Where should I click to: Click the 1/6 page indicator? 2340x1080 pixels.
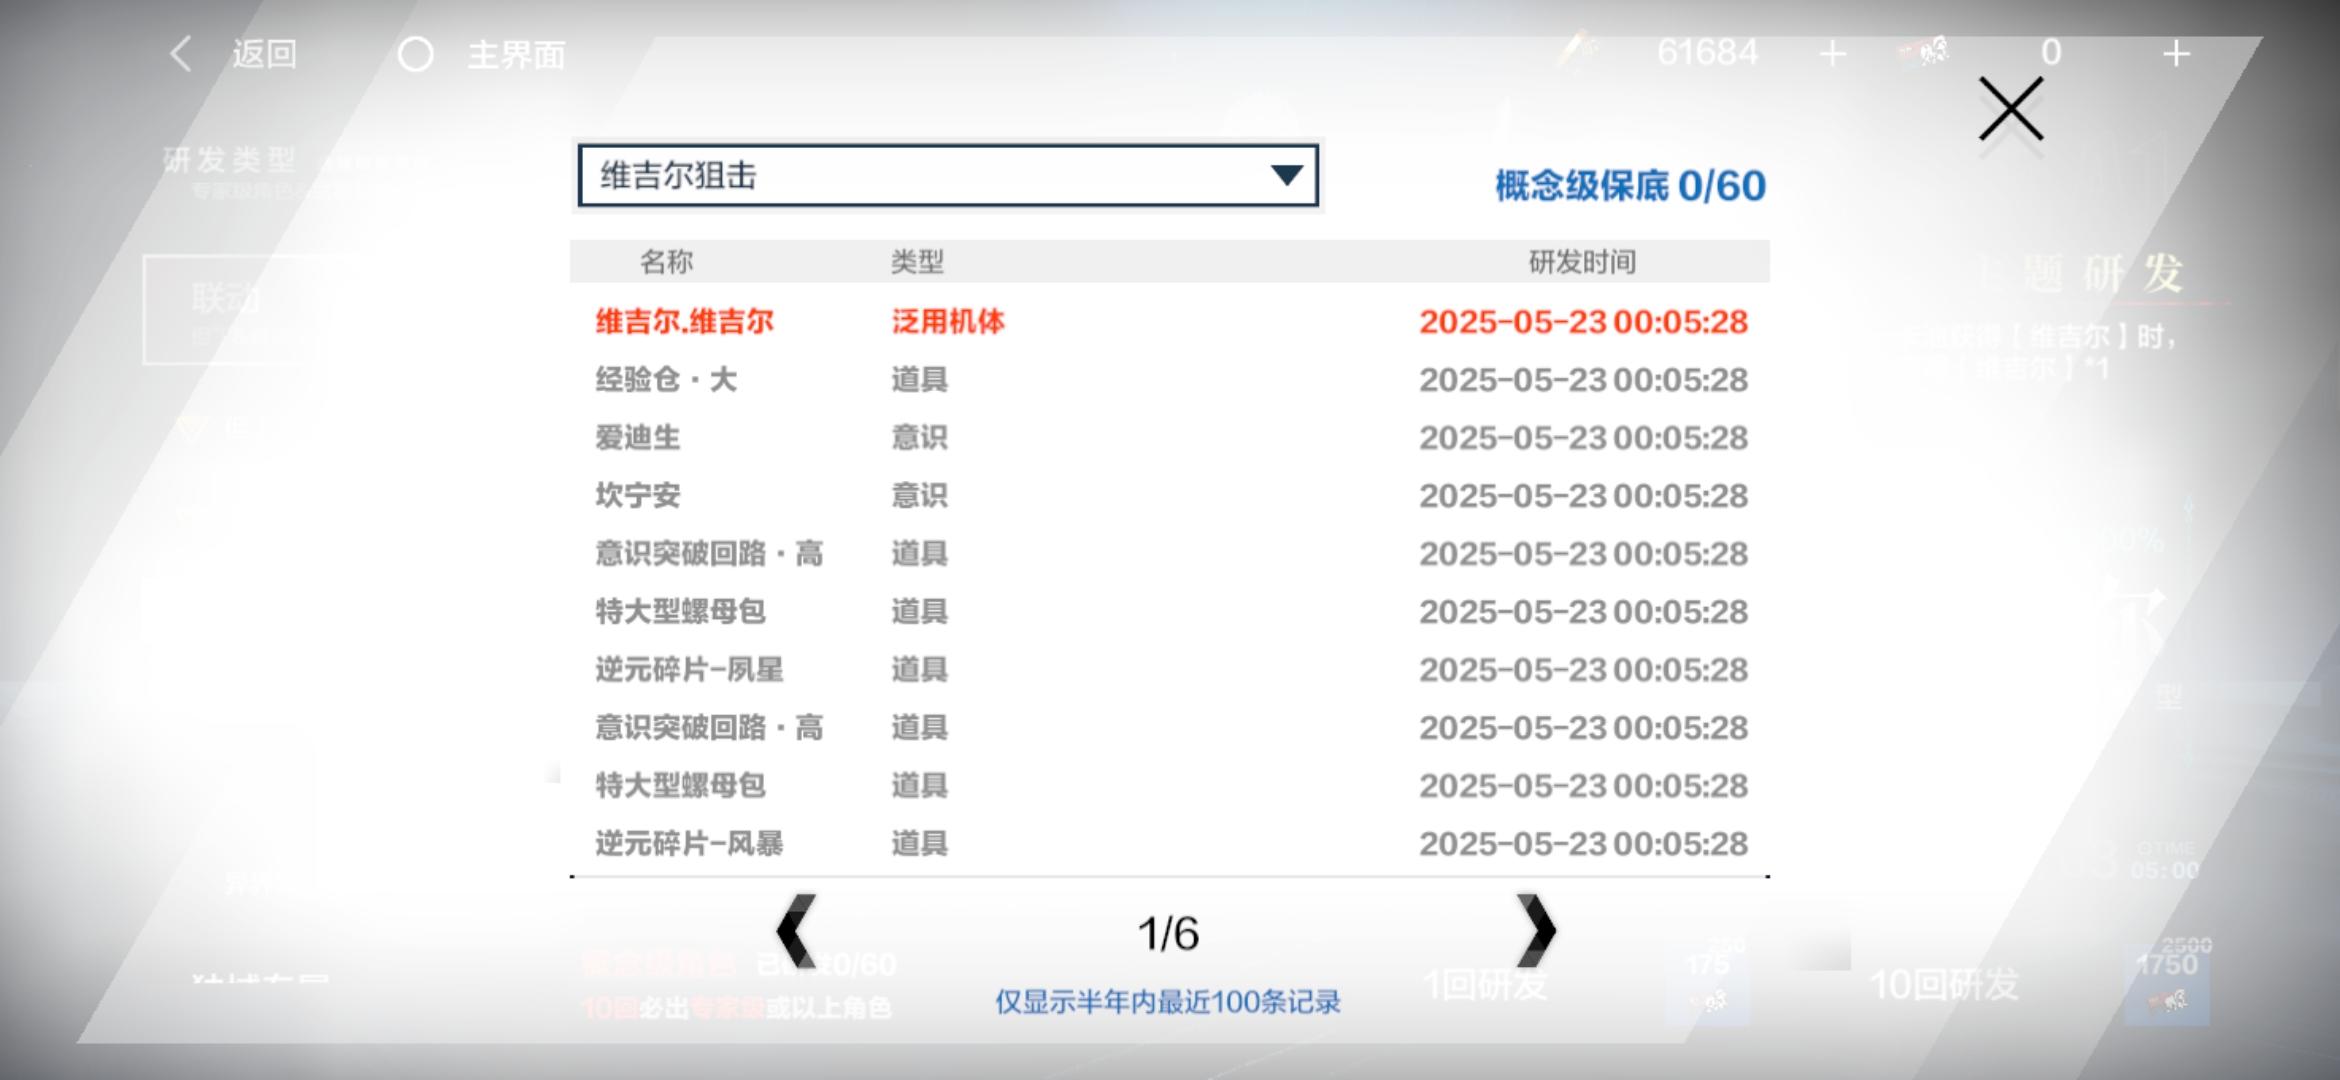click(x=1167, y=934)
